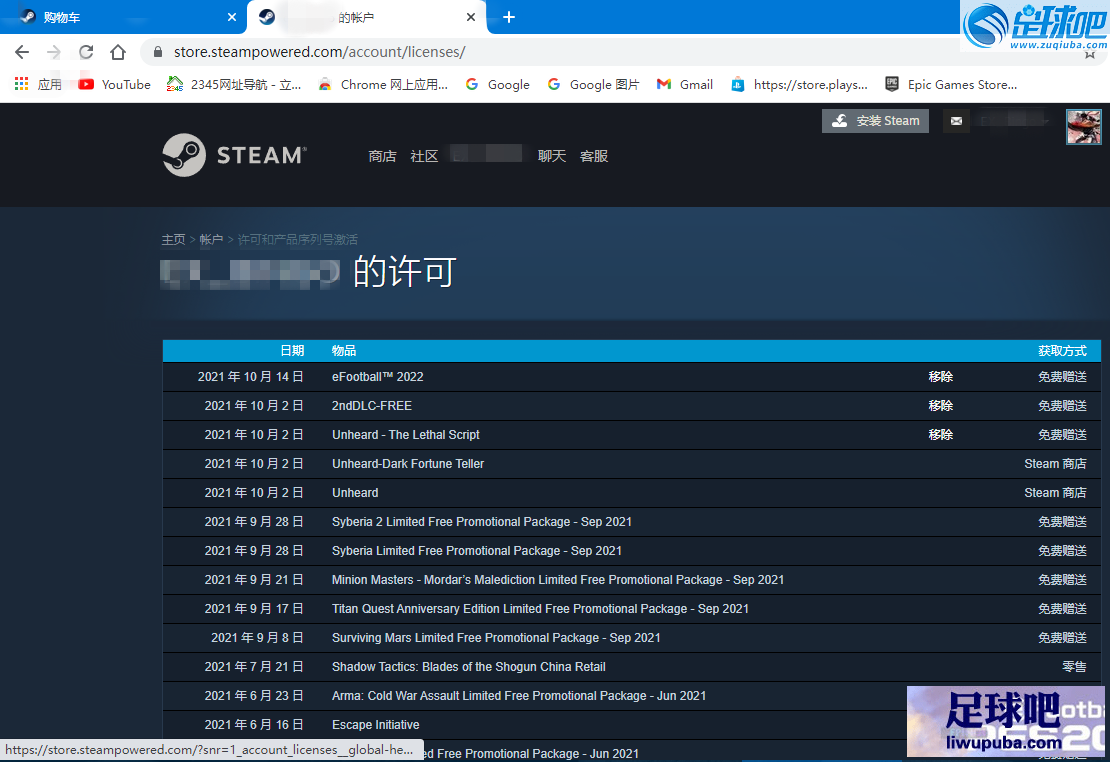The image size is (1110, 762).
Task: Click 移除 for 2ndDLC-FREE
Action: point(941,406)
